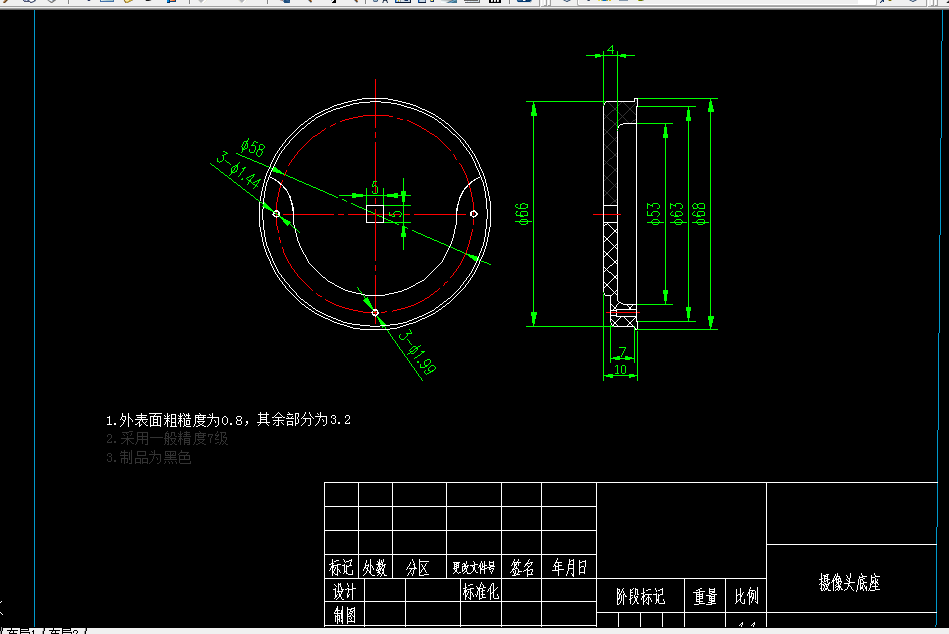Click the '重量' title block label
949x634 pixels.
704,597
